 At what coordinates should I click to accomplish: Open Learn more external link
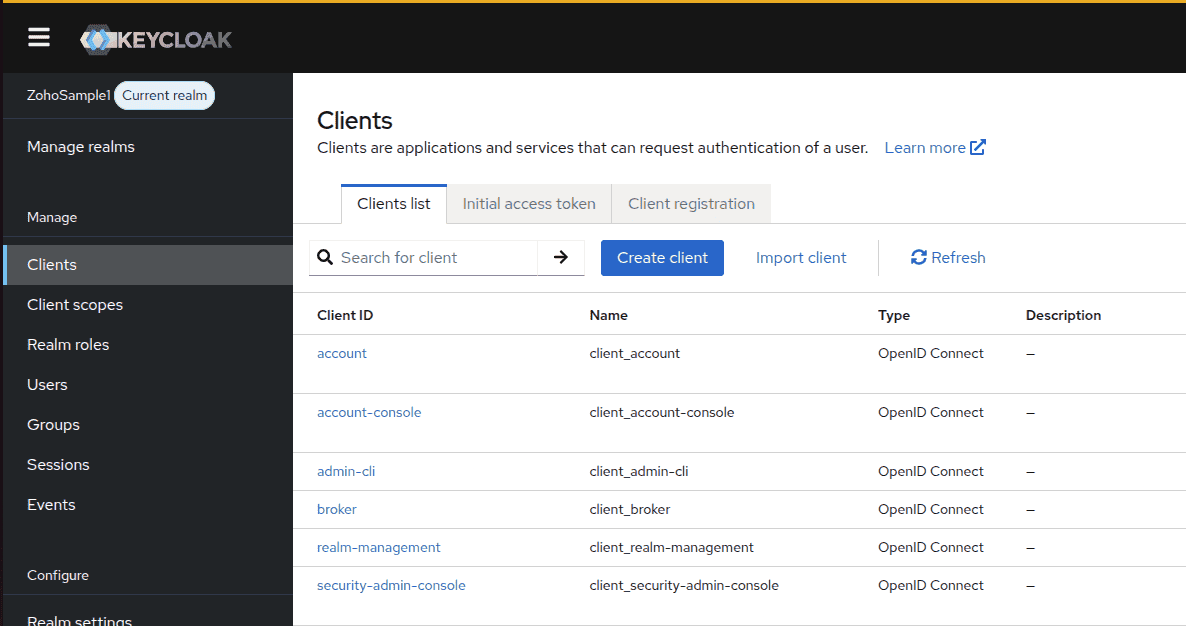(x=935, y=148)
